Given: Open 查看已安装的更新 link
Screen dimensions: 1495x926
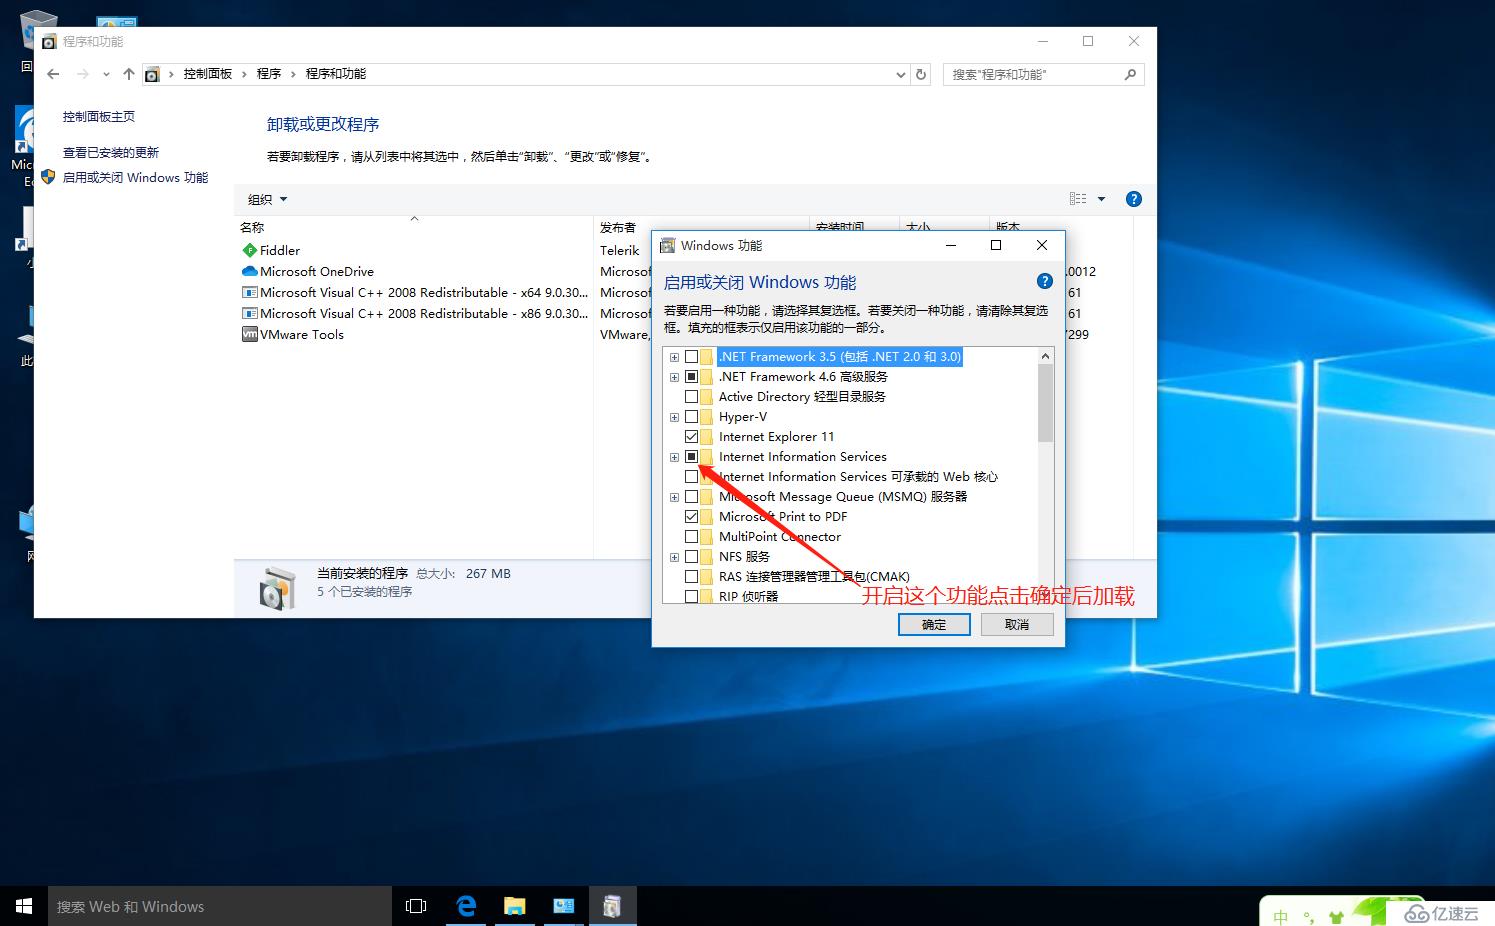Looking at the screenshot, I should 111,153.
